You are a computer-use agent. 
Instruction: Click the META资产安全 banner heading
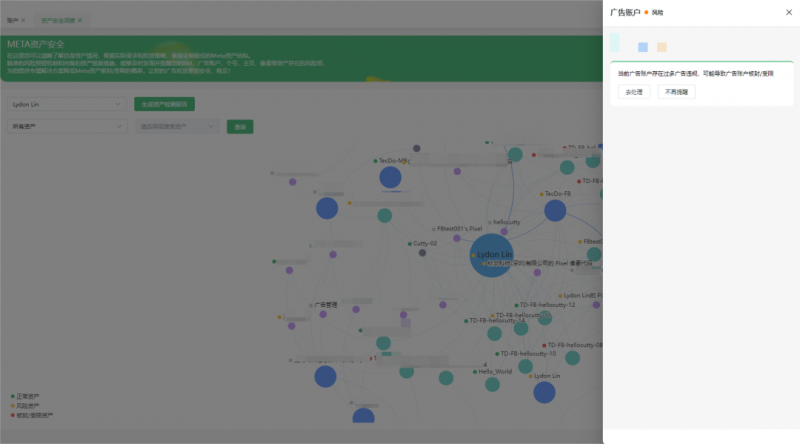click(x=36, y=44)
